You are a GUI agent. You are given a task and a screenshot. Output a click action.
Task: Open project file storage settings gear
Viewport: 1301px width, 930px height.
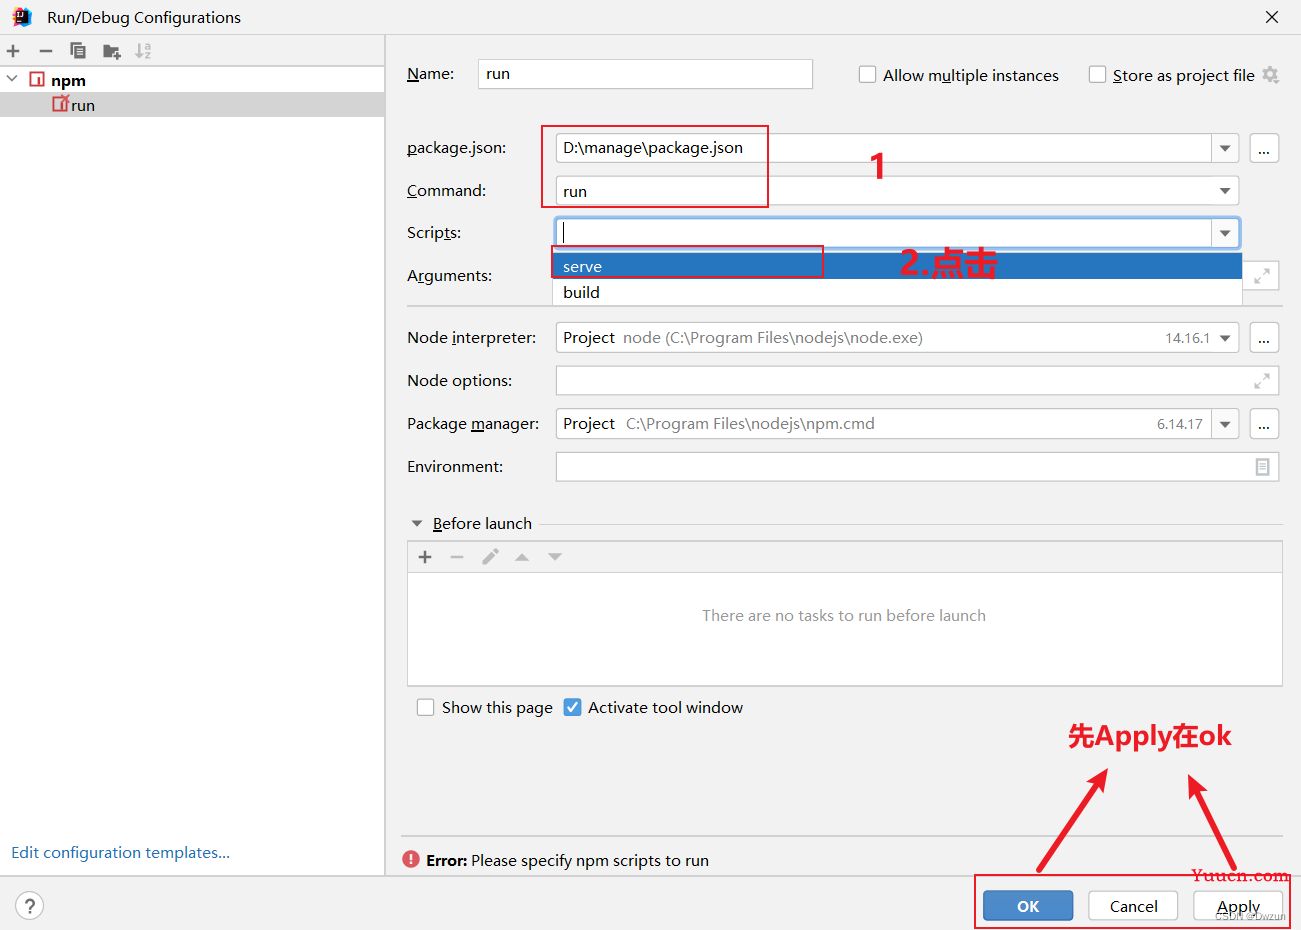[1270, 75]
